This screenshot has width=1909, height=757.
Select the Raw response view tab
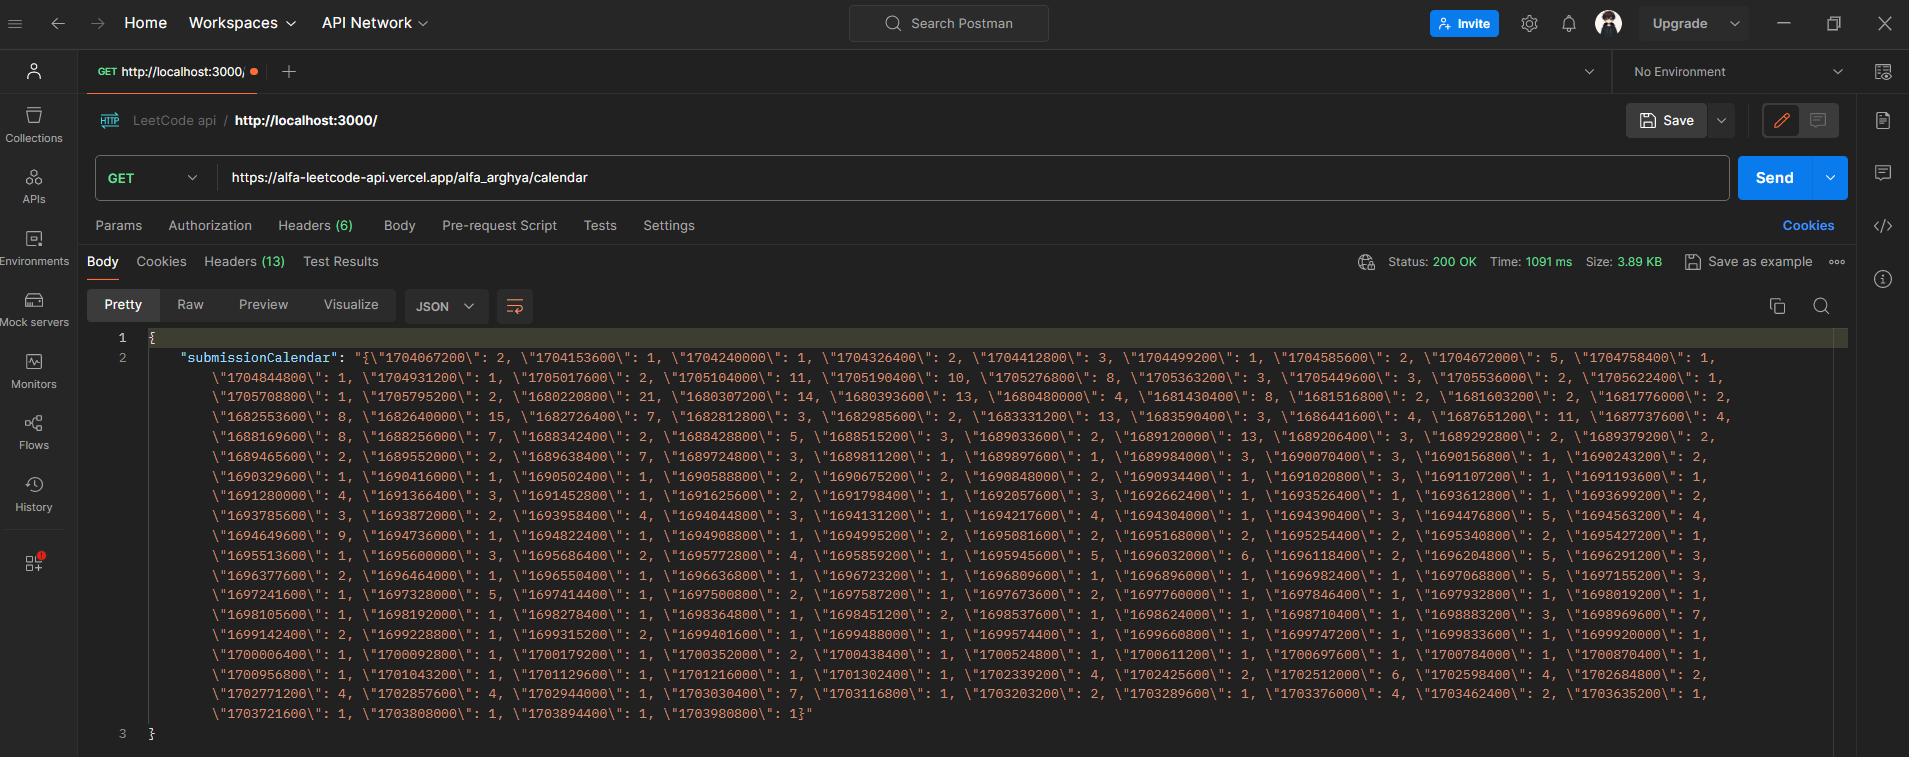pyautogui.click(x=190, y=305)
